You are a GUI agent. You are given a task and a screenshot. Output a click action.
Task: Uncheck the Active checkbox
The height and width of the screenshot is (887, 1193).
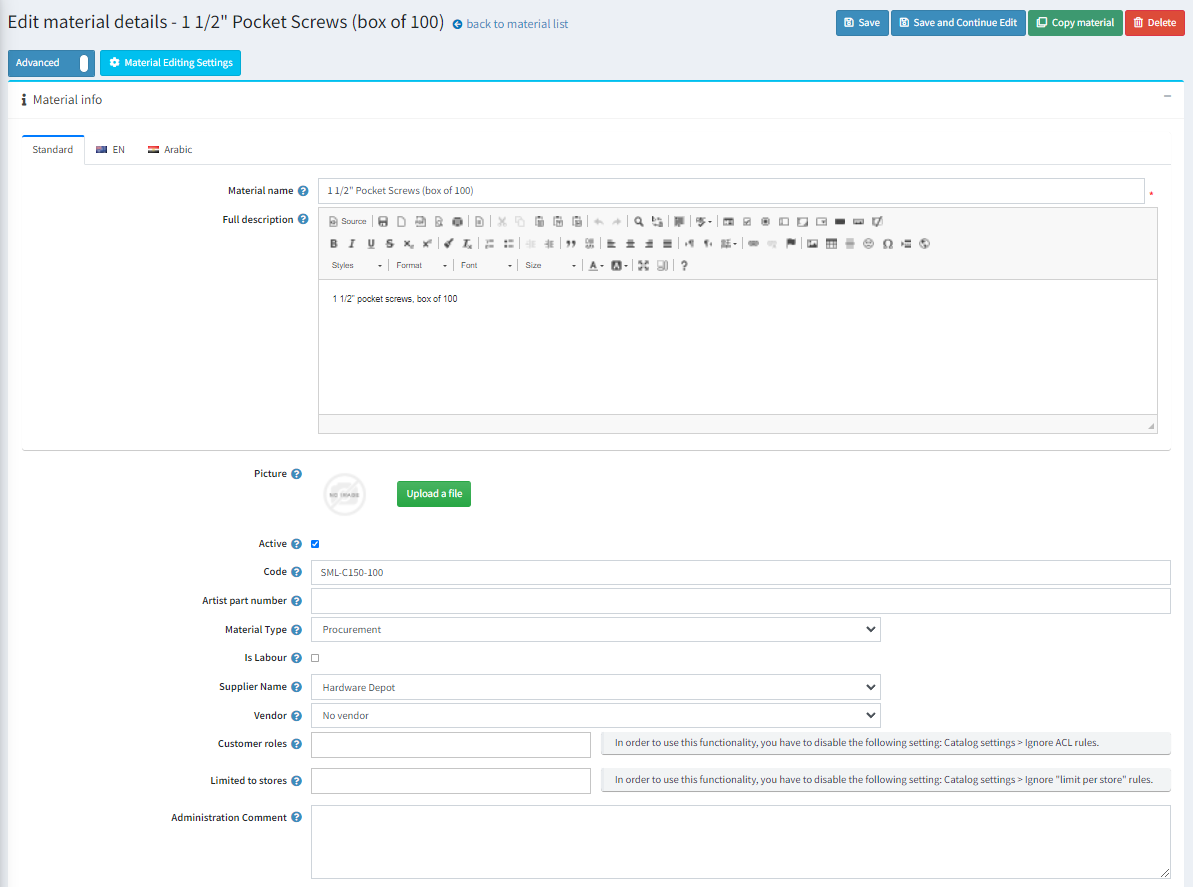tap(315, 544)
